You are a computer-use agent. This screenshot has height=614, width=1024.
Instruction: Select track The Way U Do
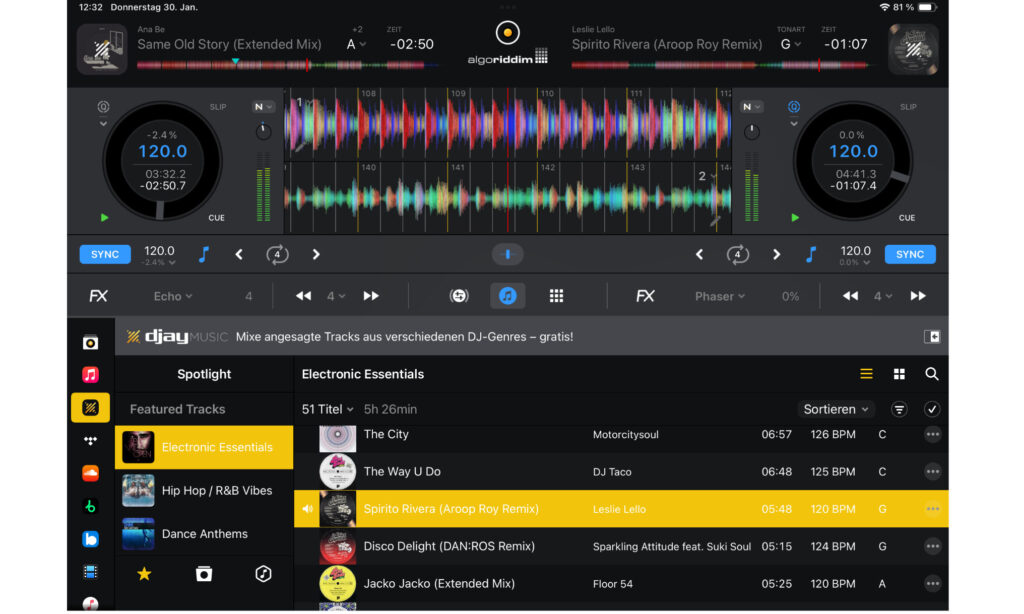pos(621,472)
